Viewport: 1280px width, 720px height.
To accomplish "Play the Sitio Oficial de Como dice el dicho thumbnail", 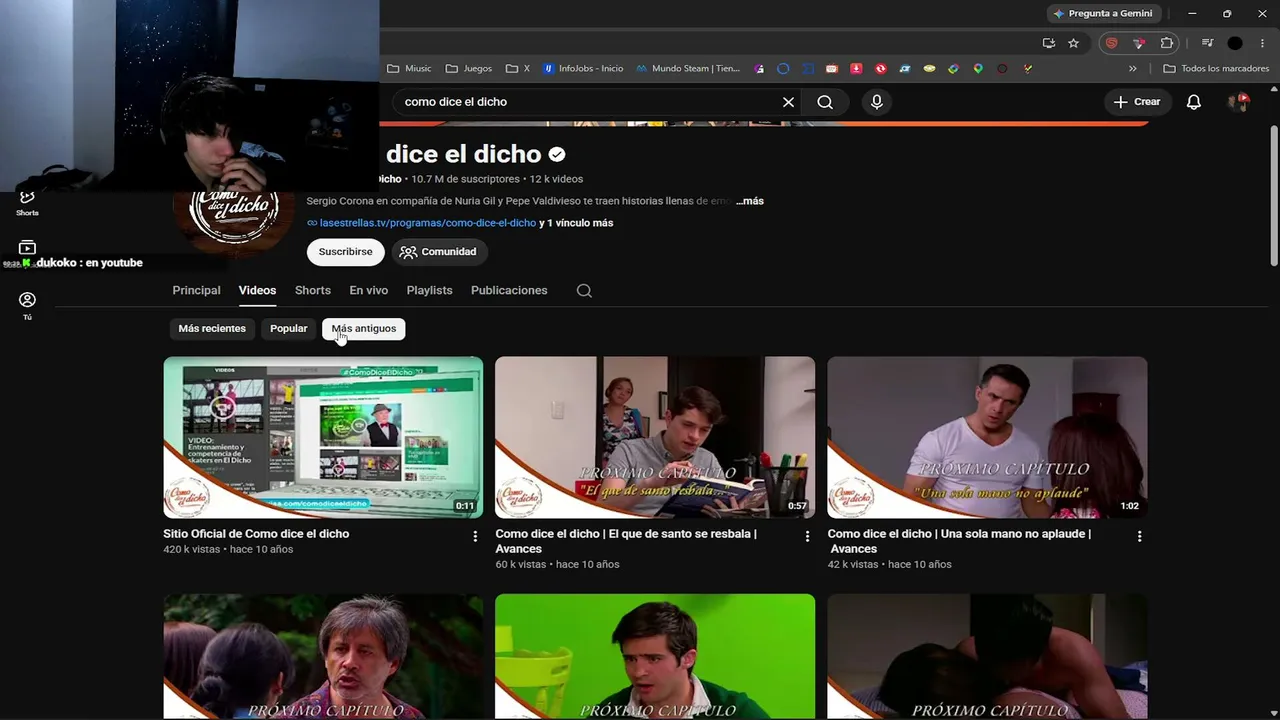I will [323, 437].
